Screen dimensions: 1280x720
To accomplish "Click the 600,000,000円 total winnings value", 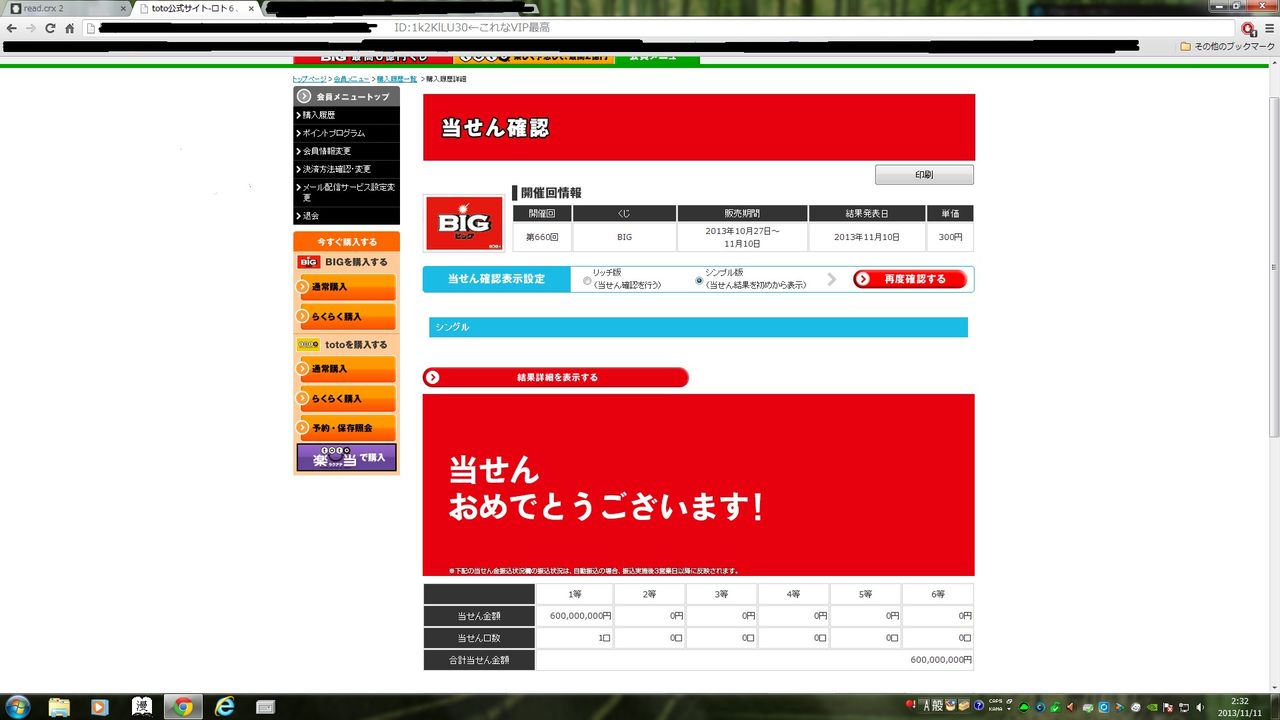I will coord(940,660).
